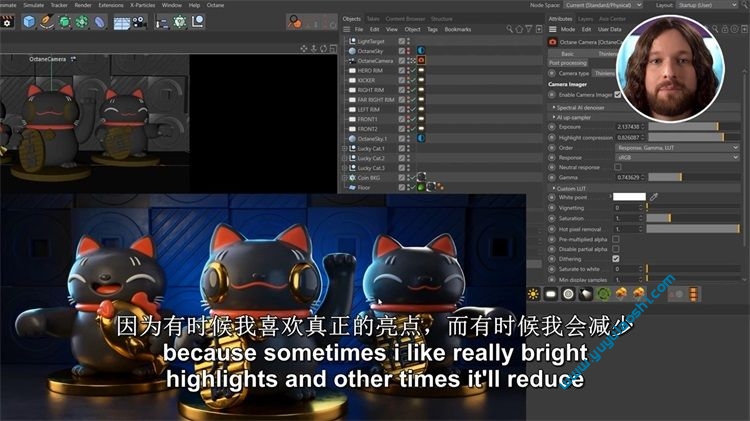Click the OctaneSky blue environment tag
The height and width of the screenshot is (421, 750).
pyautogui.click(x=421, y=50)
